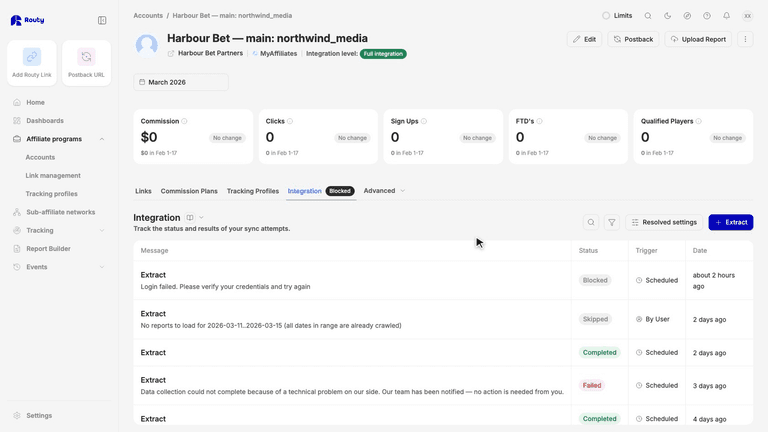Click the Failed status badge
Image resolution: width=768 pixels, height=432 pixels.
coord(592,385)
